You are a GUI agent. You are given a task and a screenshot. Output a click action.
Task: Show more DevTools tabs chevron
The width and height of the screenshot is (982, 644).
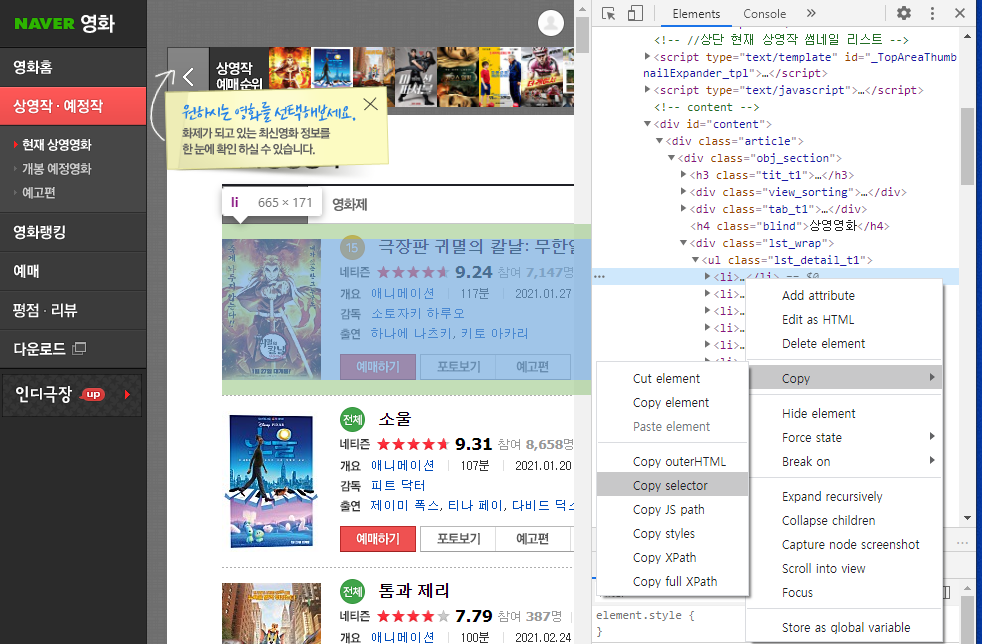tap(811, 13)
